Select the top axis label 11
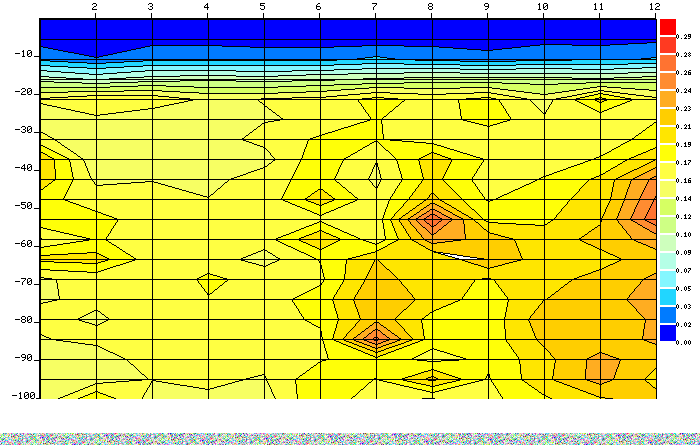The image size is (700, 445). click(x=599, y=7)
